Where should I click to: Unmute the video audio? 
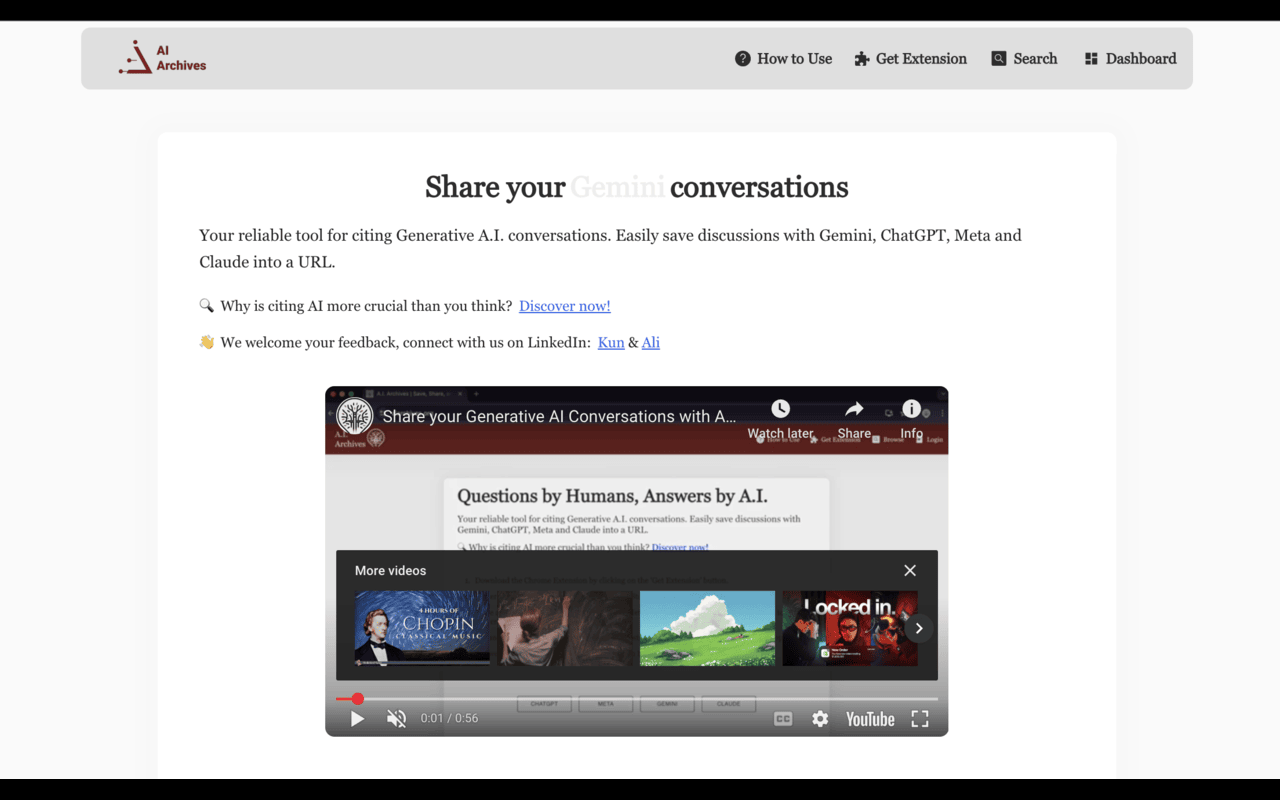click(x=397, y=718)
